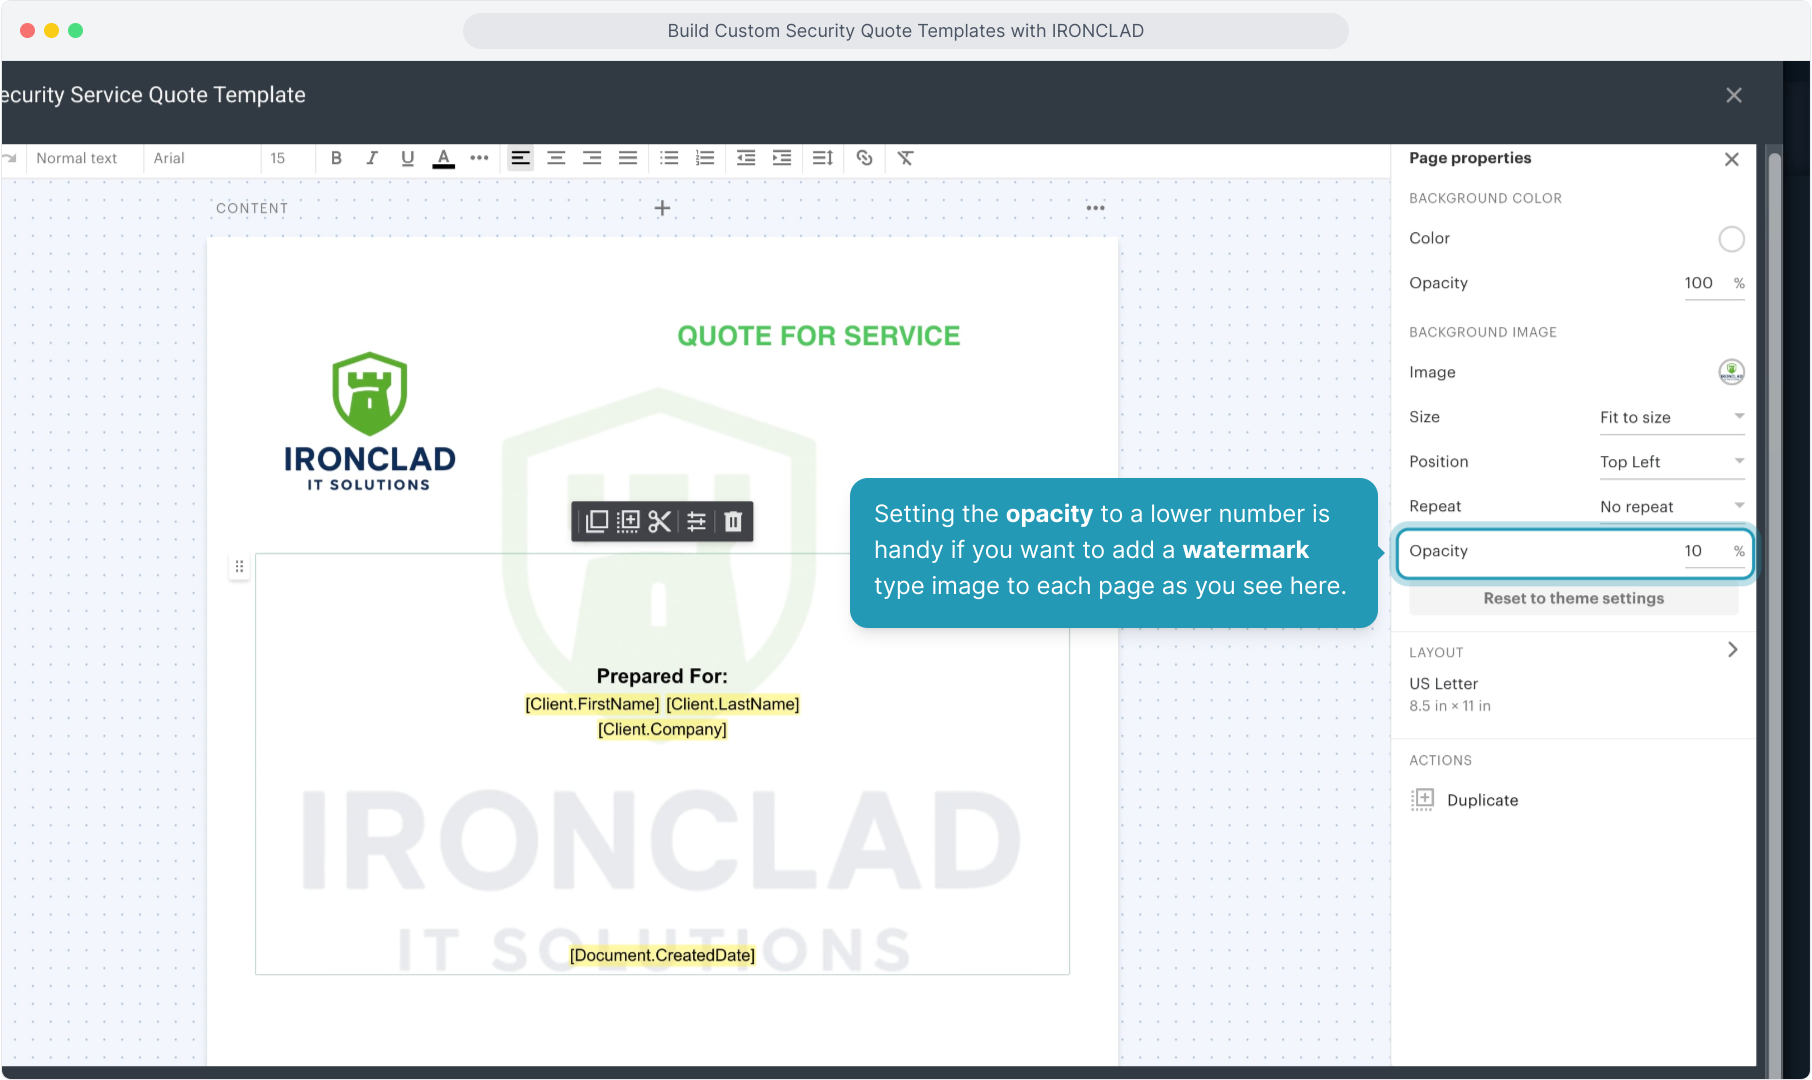Click the scissors cut icon
This screenshot has width=1812, height=1080.
pos(660,522)
